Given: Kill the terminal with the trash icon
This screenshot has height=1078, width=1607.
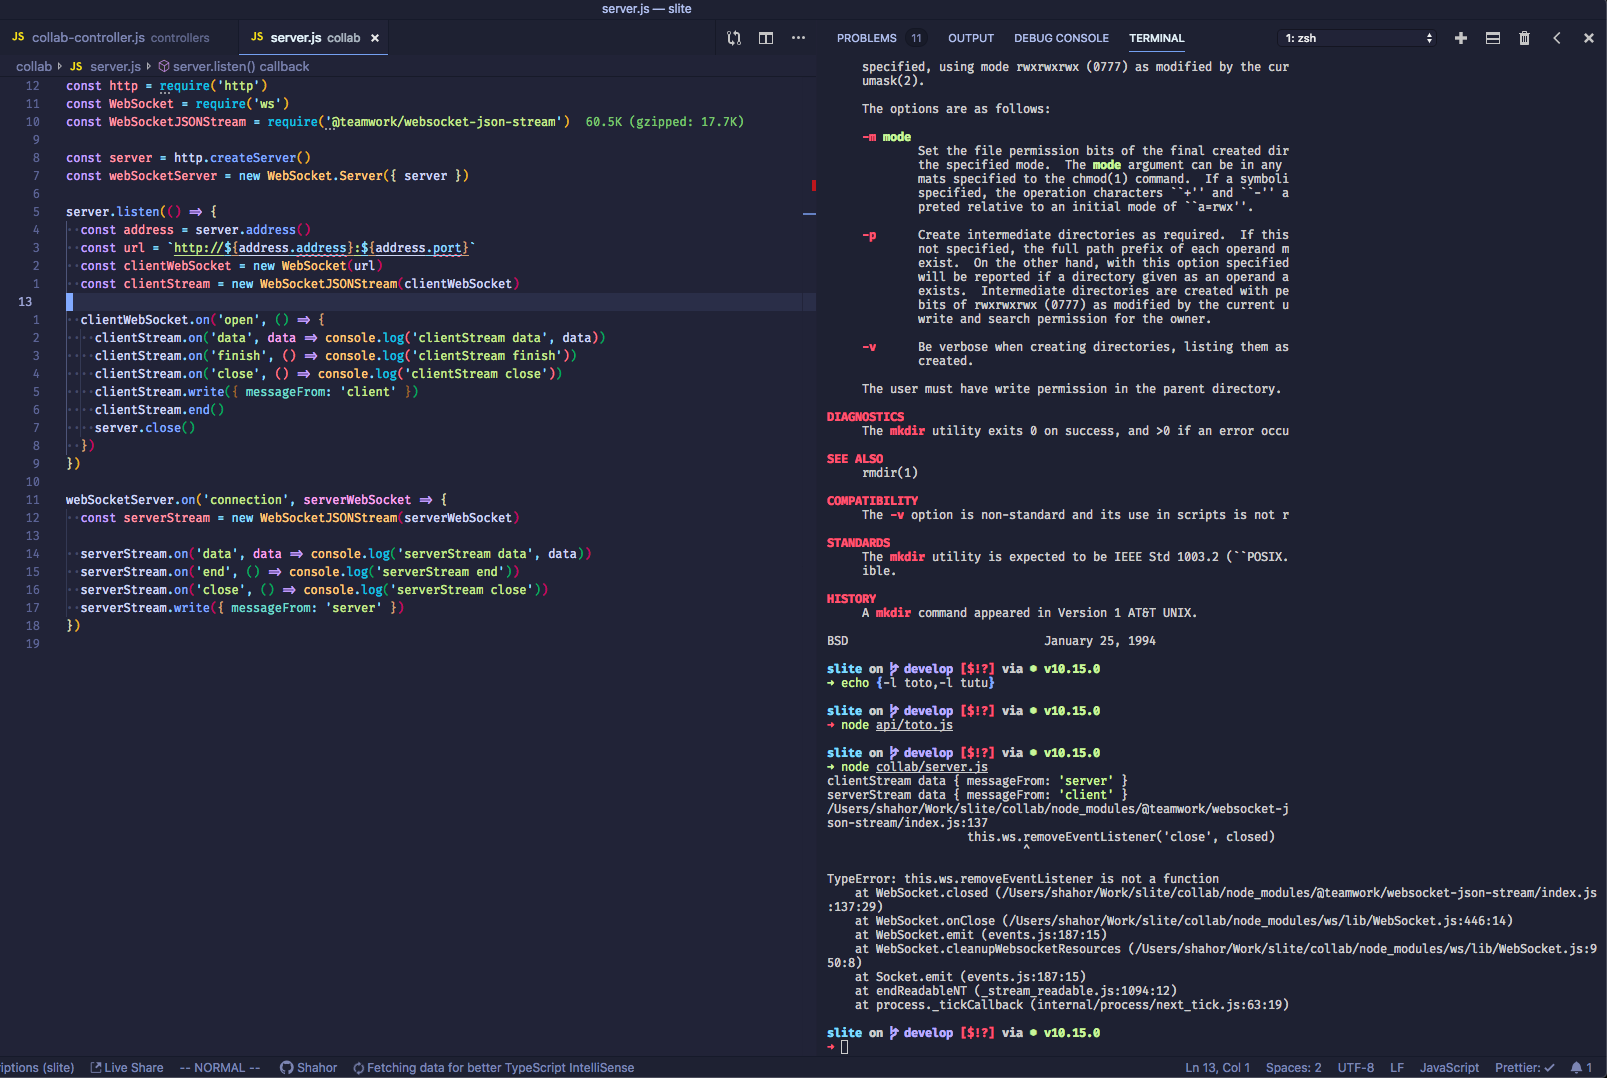Looking at the screenshot, I should tap(1524, 37).
